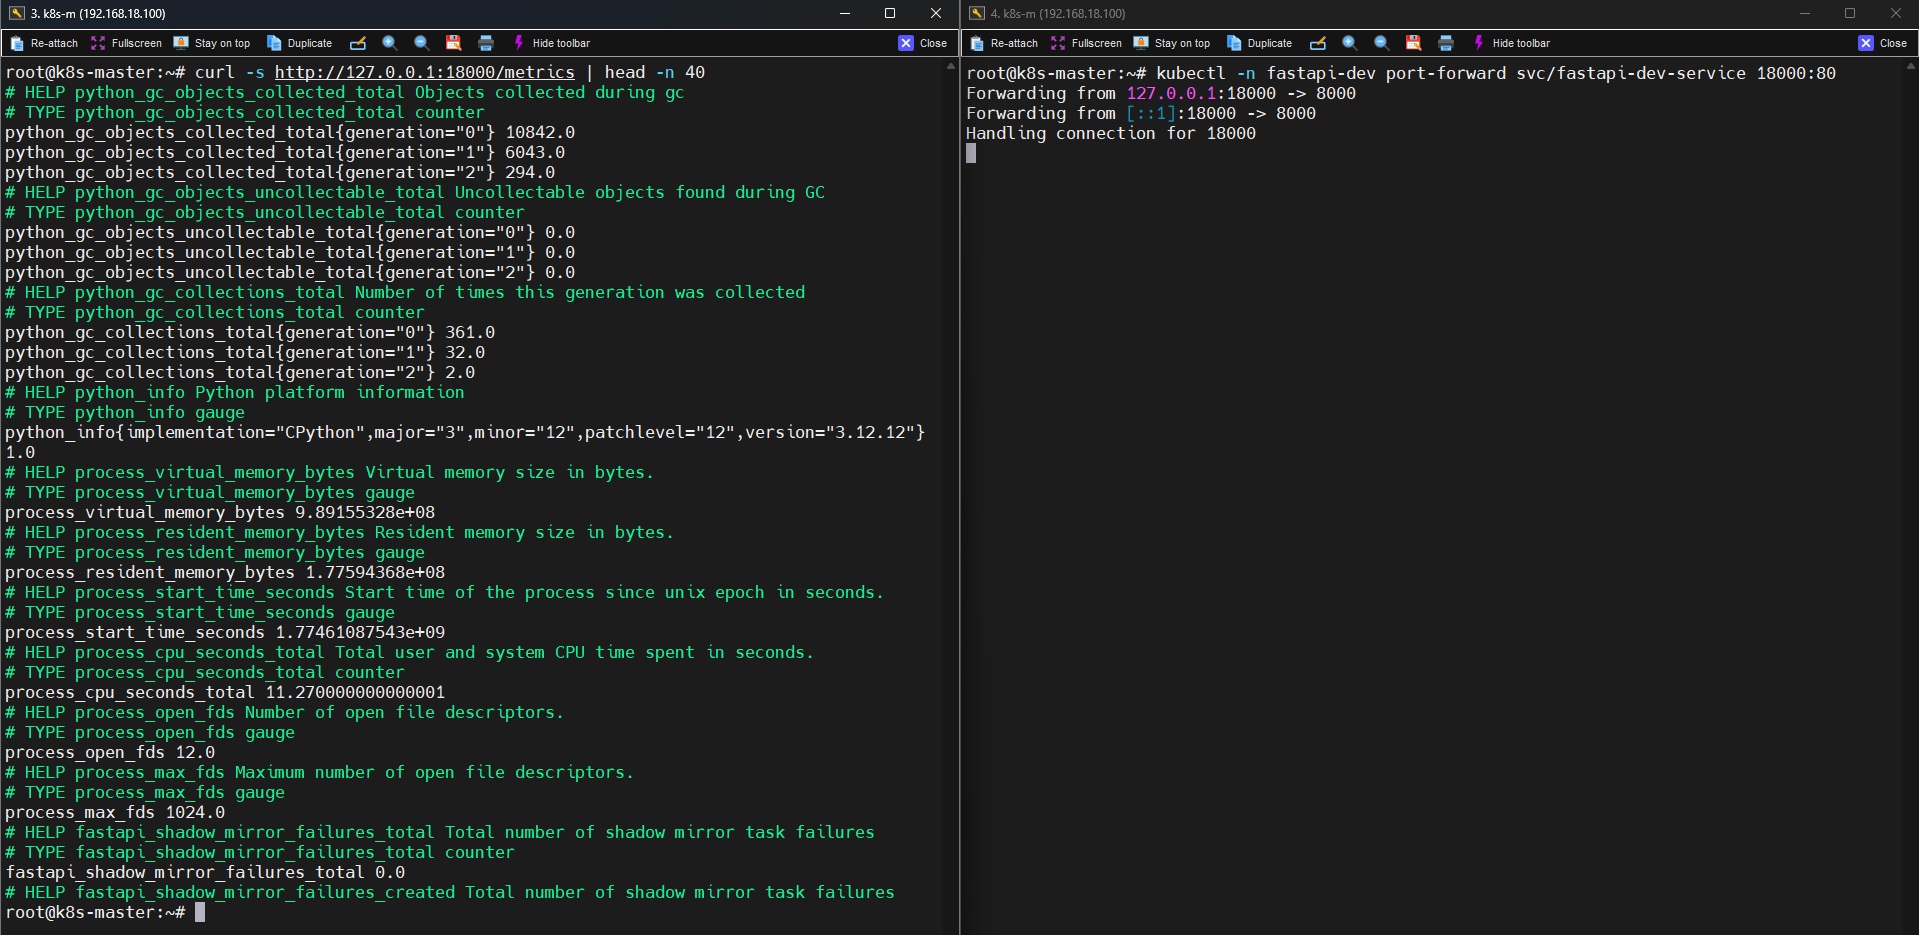Duplicate the left k8s-m terminal session
The image size is (1919, 935).
click(x=299, y=43)
